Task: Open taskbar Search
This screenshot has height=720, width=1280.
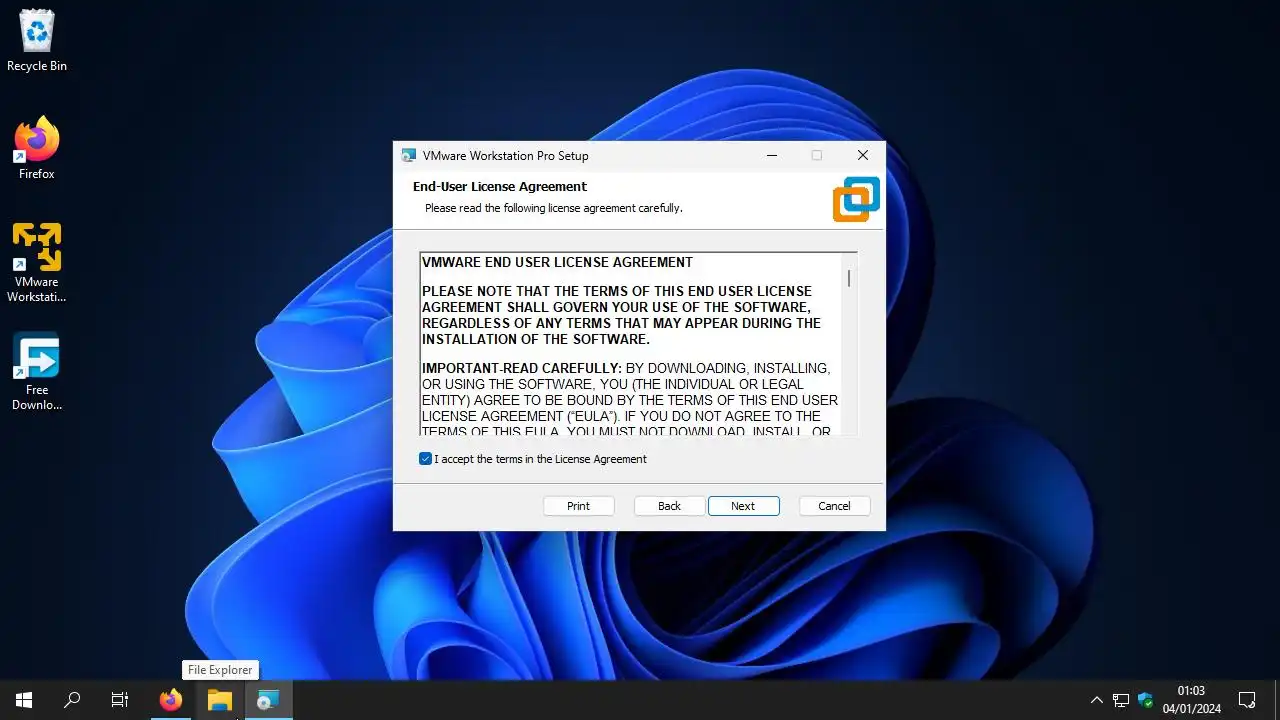Action: click(x=72, y=700)
